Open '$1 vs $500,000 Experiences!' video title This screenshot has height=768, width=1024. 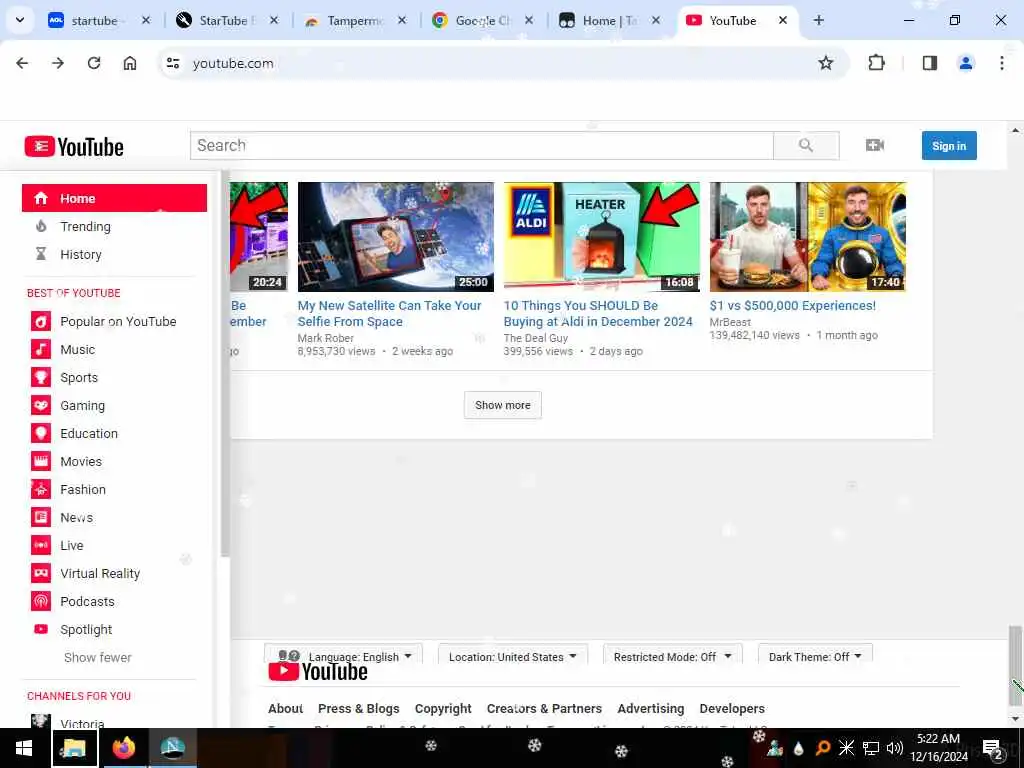coord(793,306)
